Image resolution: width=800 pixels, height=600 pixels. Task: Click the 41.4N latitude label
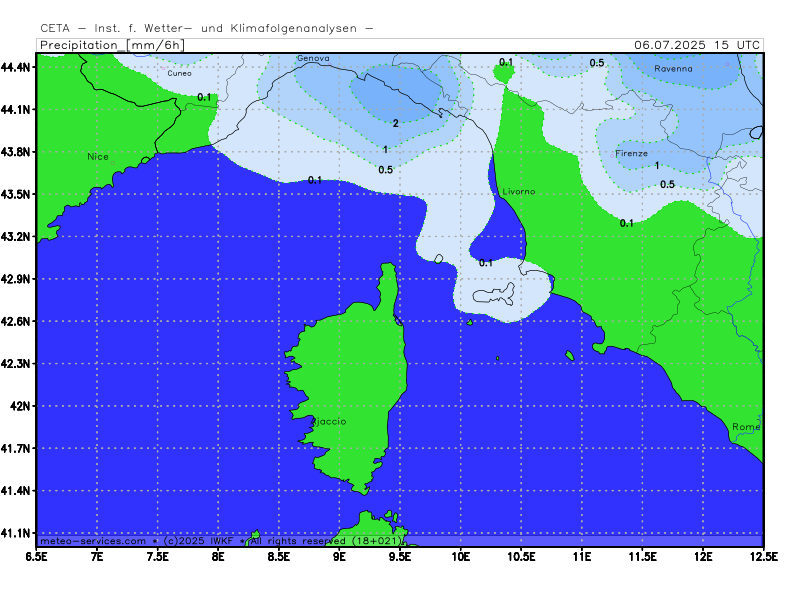(x=18, y=490)
